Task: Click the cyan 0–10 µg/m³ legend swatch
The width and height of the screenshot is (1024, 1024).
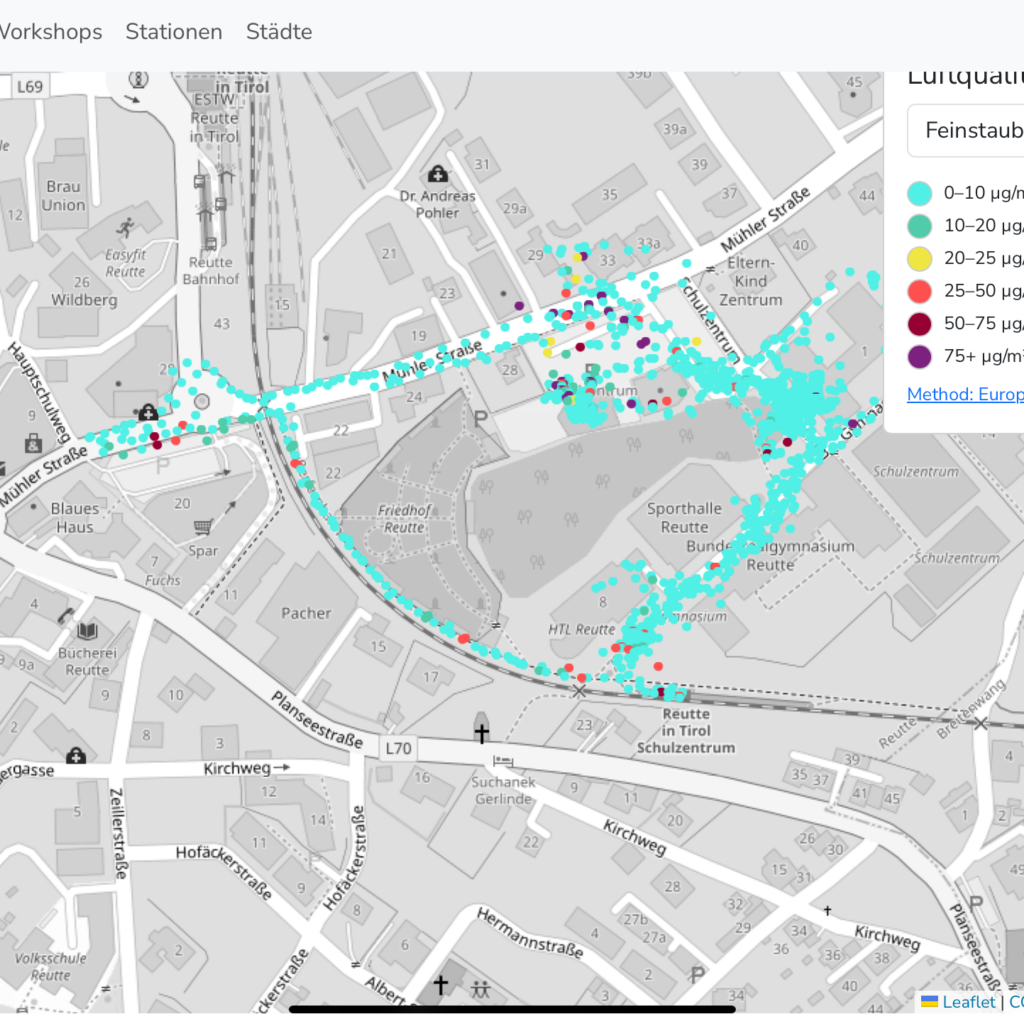Action: 920,193
